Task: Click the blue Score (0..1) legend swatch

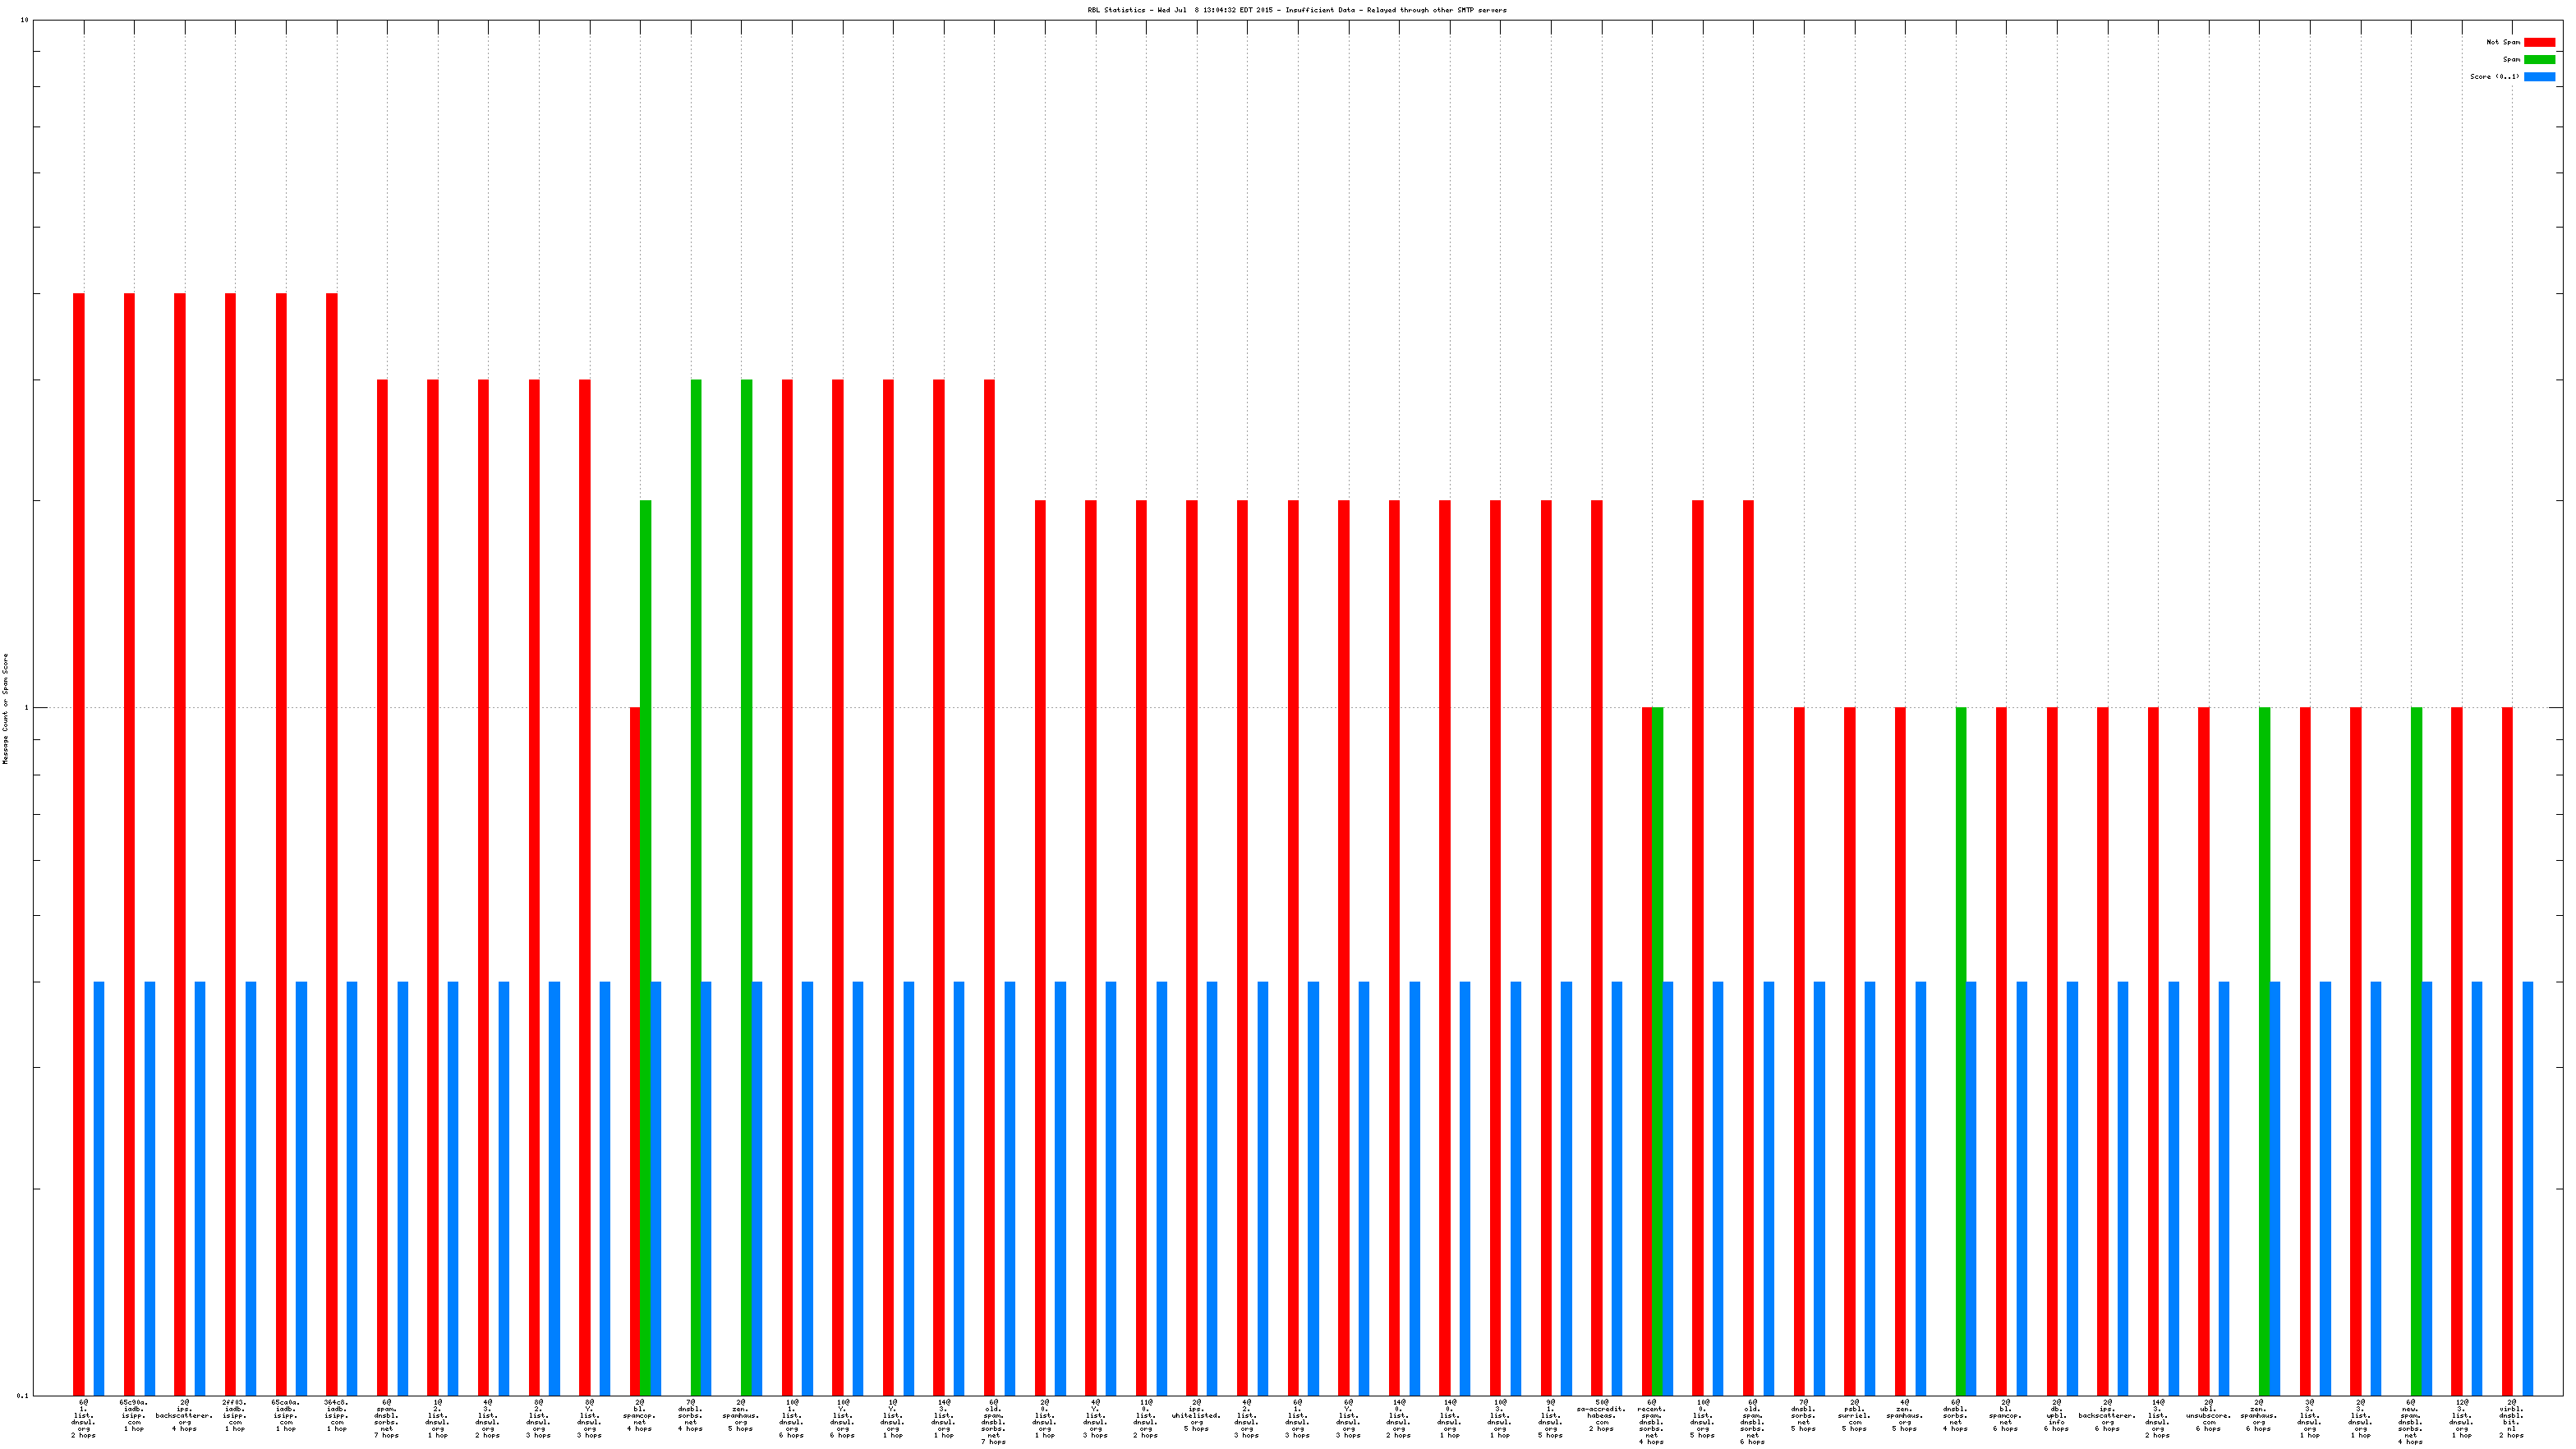Action: pyautogui.click(x=2539, y=76)
